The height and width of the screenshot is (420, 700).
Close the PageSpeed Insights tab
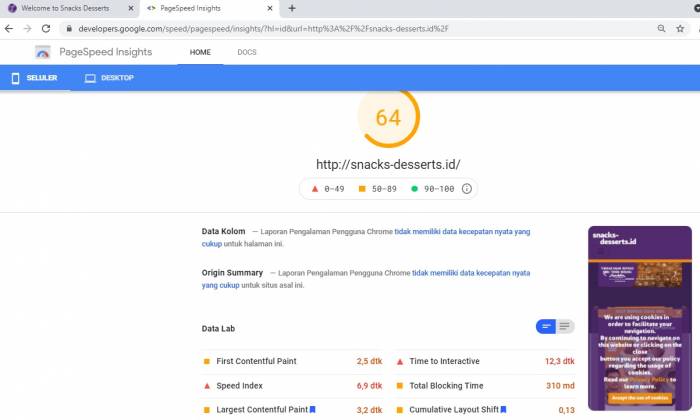[270, 8]
